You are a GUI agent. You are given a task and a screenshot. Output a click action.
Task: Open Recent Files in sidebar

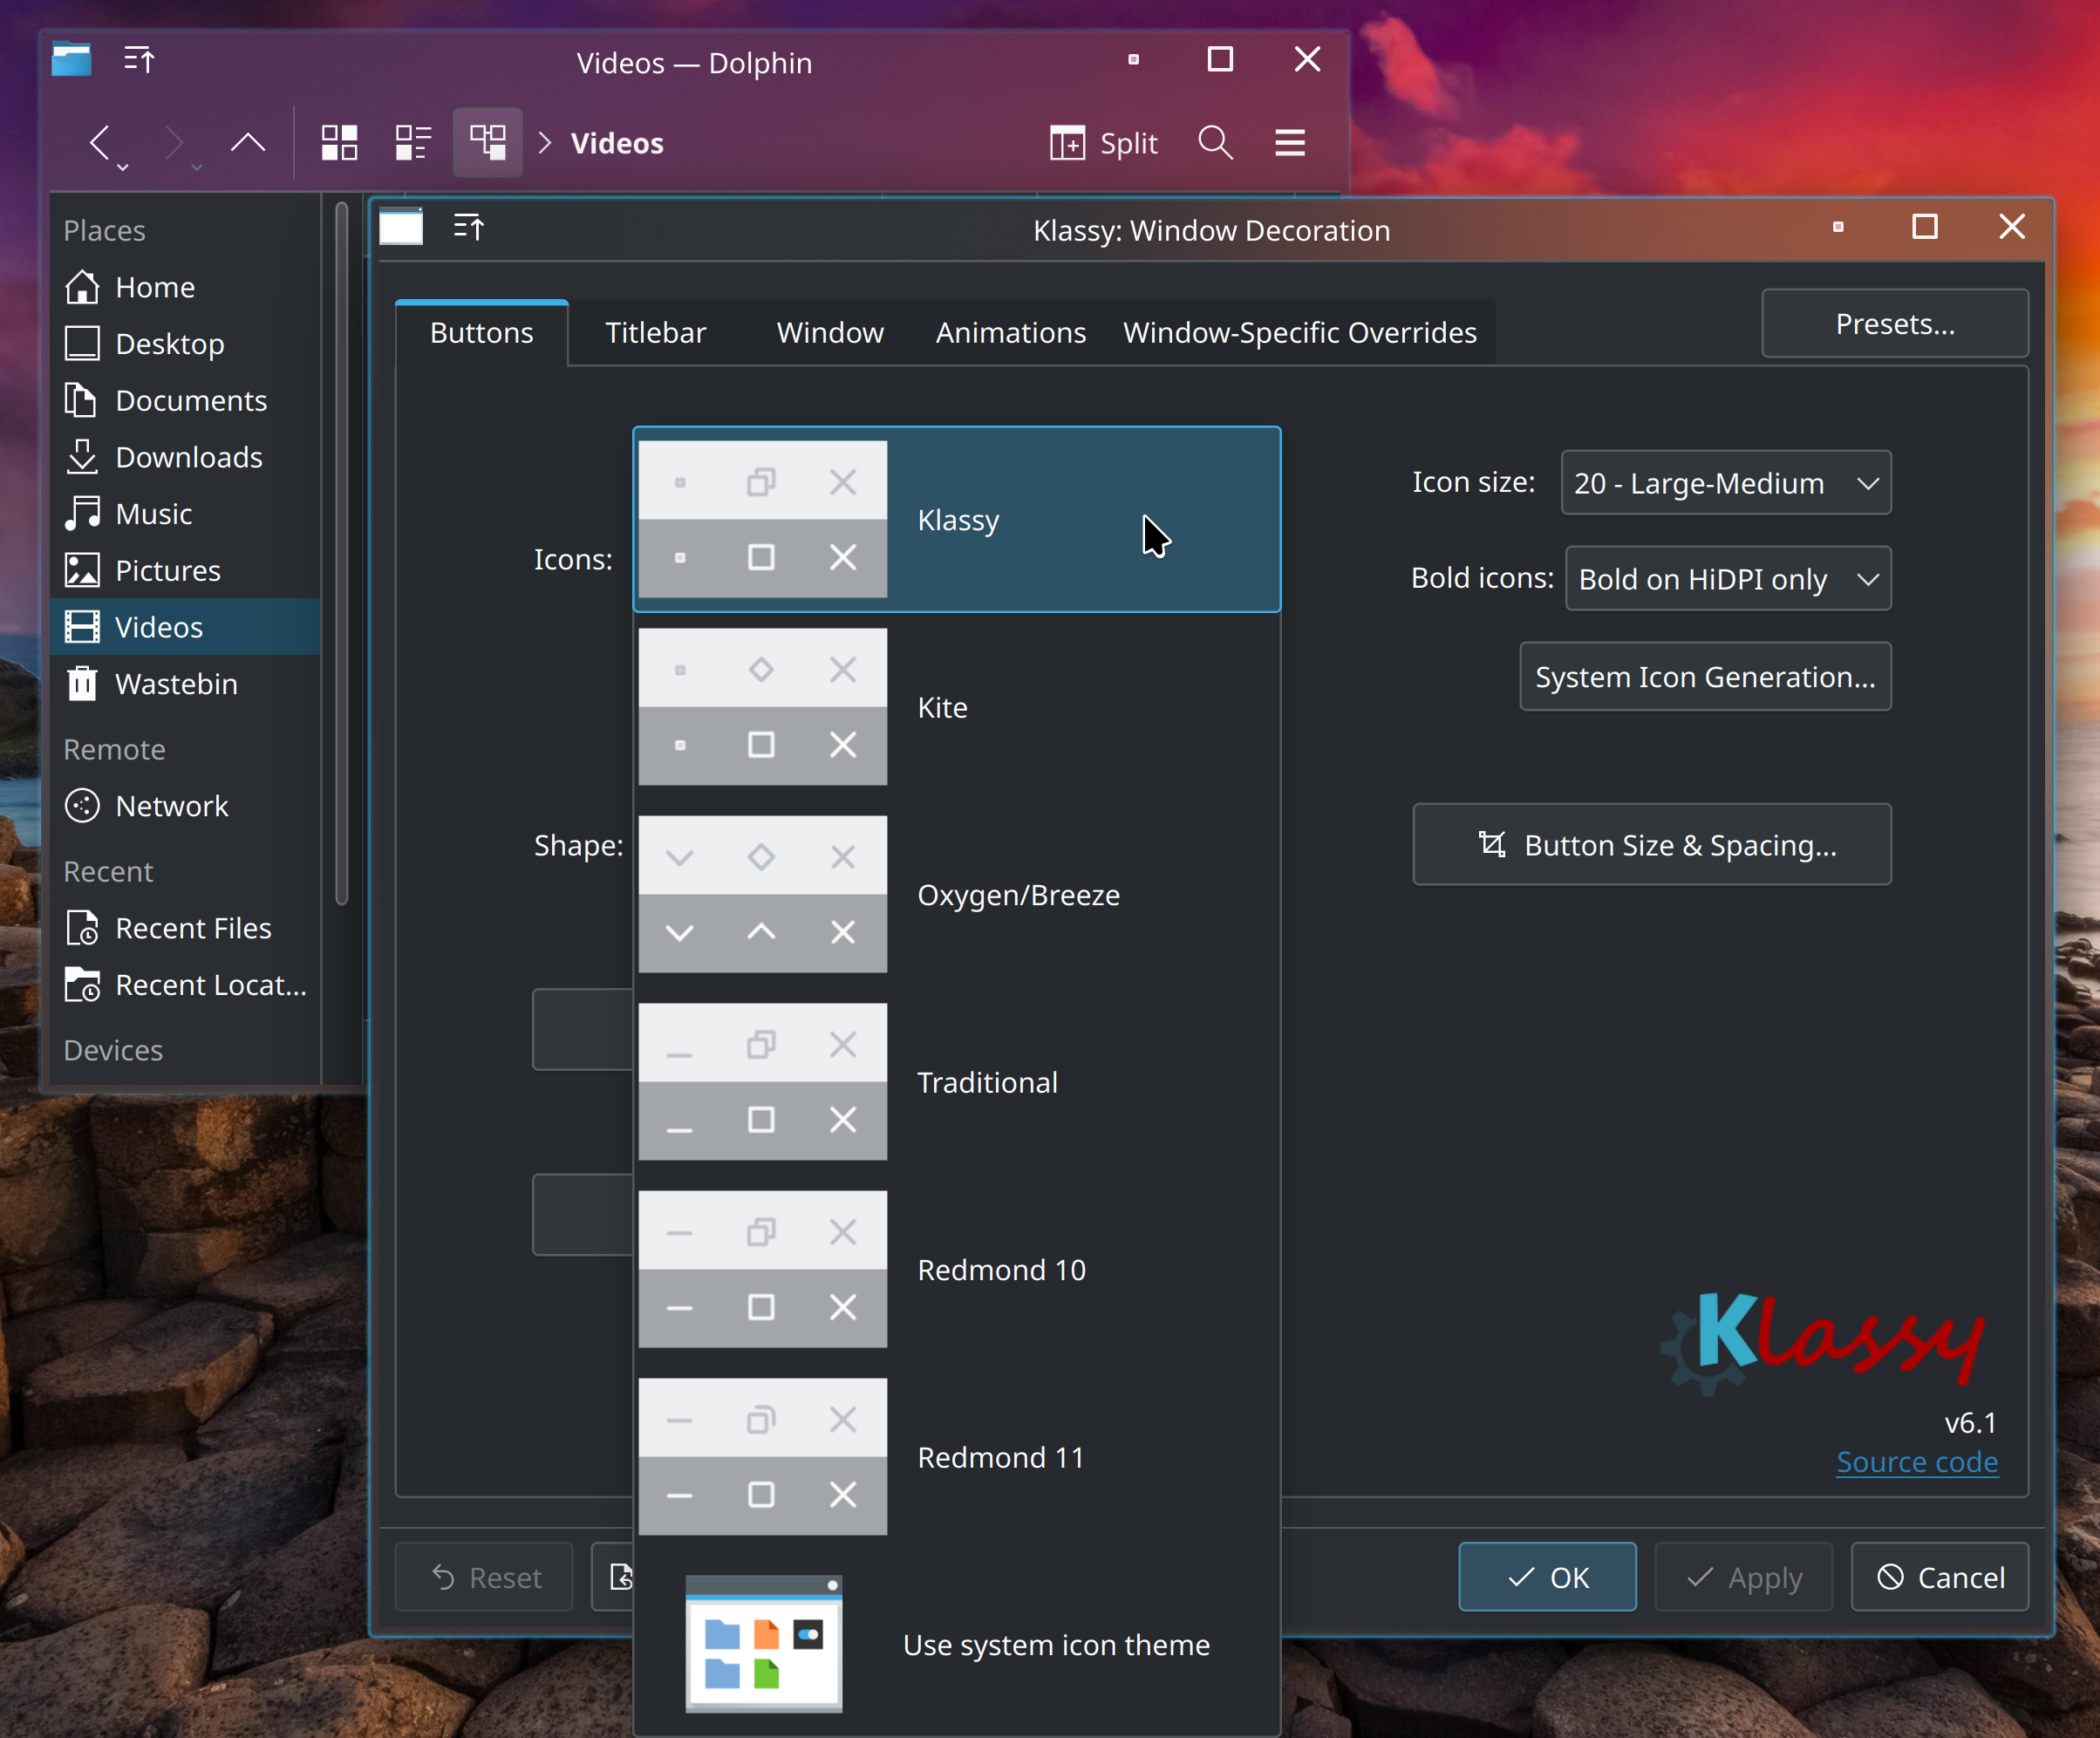click(185, 928)
